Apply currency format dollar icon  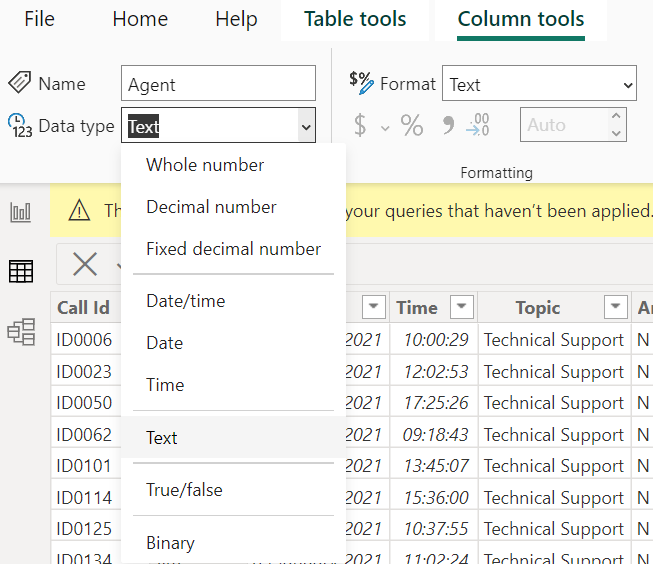coord(360,125)
